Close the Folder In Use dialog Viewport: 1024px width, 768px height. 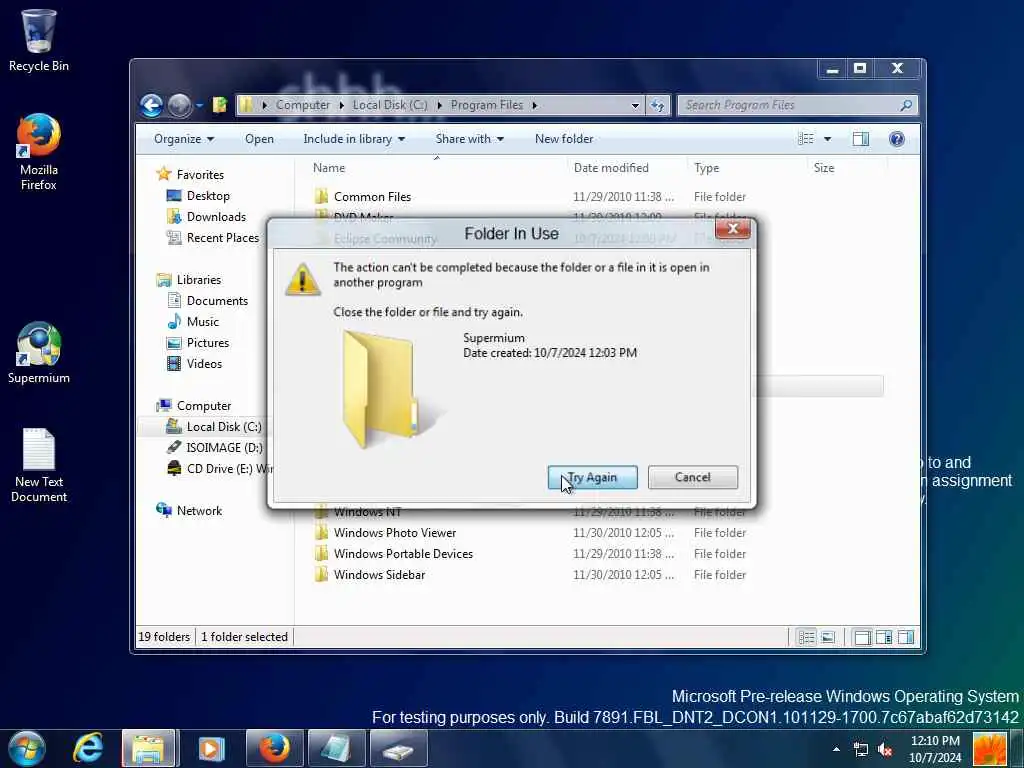click(x=733, y=229)
